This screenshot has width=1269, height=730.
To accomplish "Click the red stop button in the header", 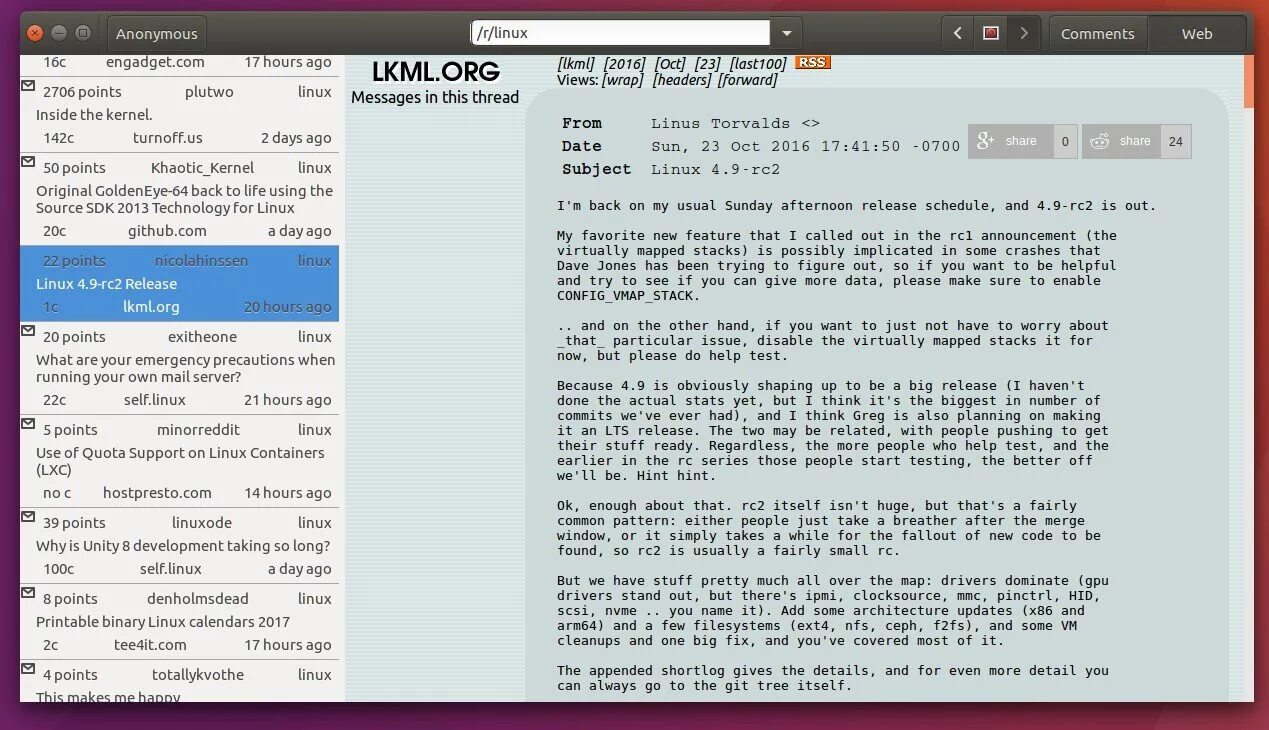I will pyautogui.click(x=990, y=33).
